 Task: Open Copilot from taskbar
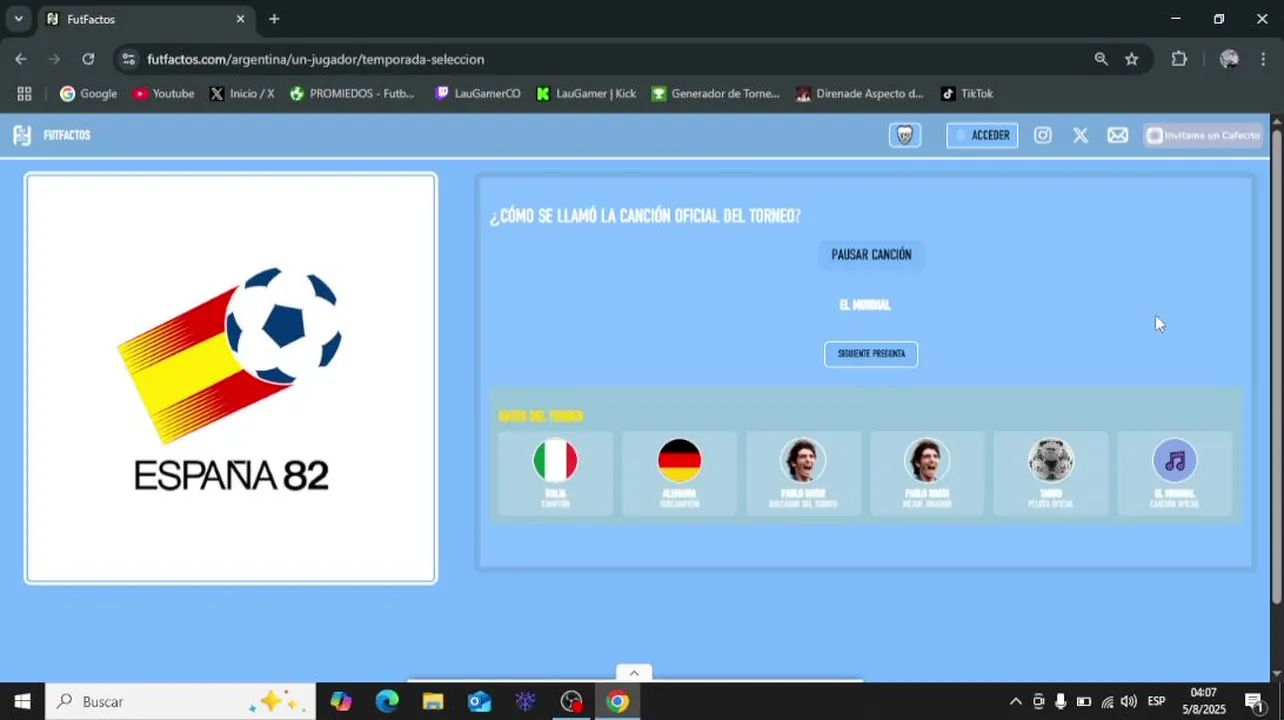[341, 702]
